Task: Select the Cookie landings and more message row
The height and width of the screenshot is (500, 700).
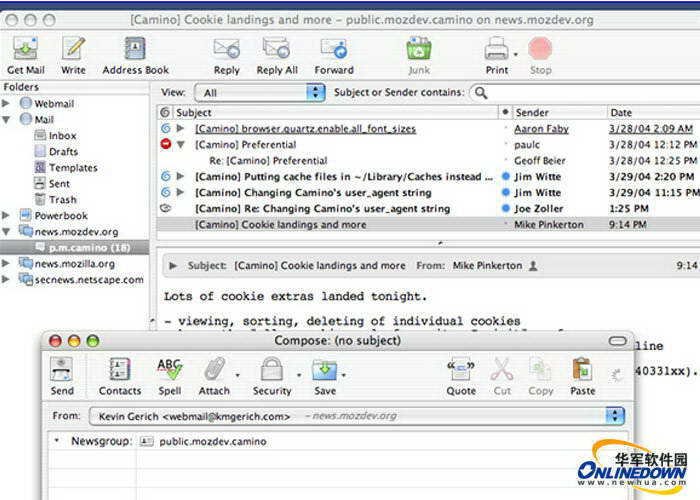Action: (429, 225)
